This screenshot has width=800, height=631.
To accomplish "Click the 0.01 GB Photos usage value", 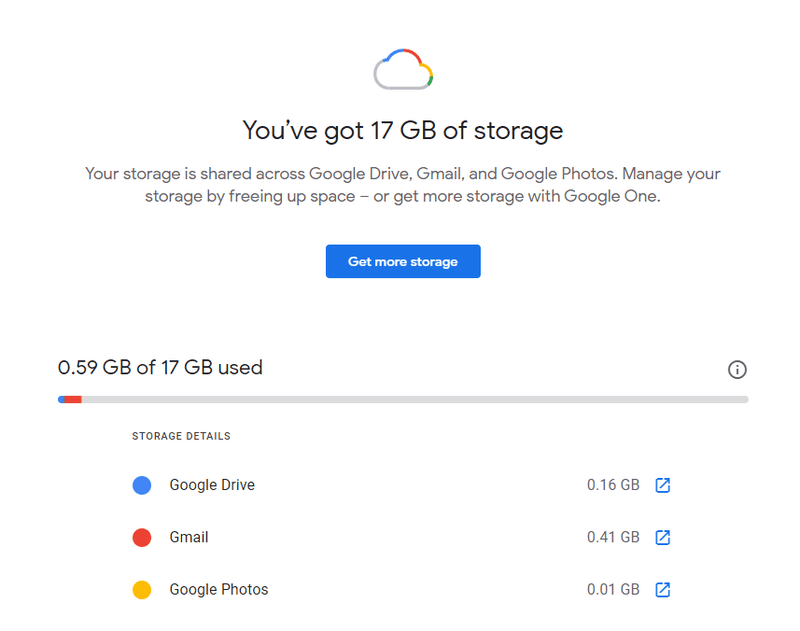I will [x=613, y=590].
